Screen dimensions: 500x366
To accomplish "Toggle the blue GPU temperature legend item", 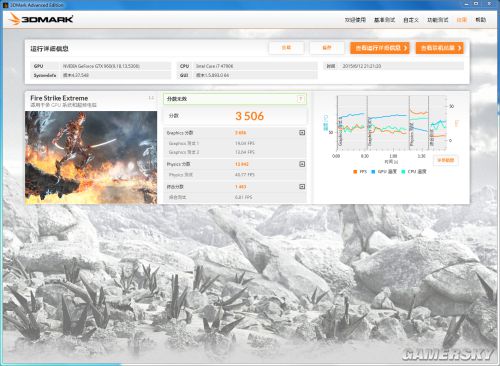I will (384, 172).
